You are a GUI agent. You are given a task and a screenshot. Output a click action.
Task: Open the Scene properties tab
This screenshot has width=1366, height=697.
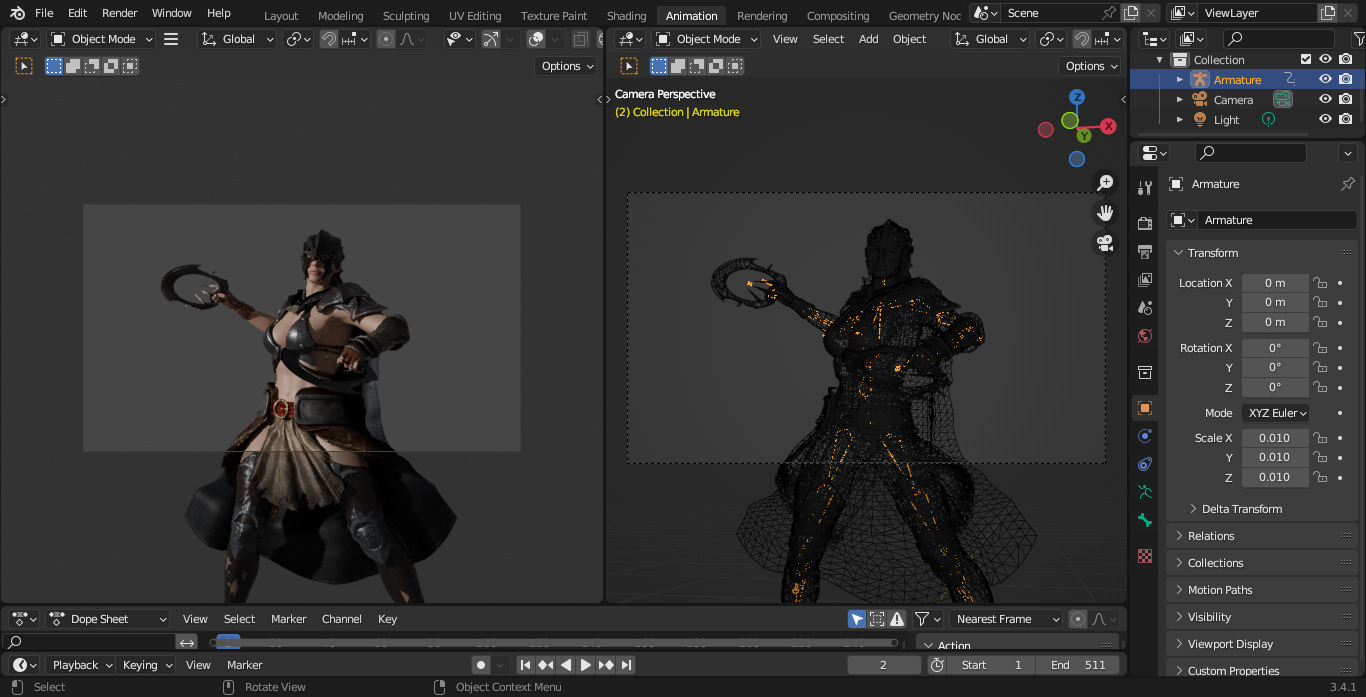coord(1145,308)
